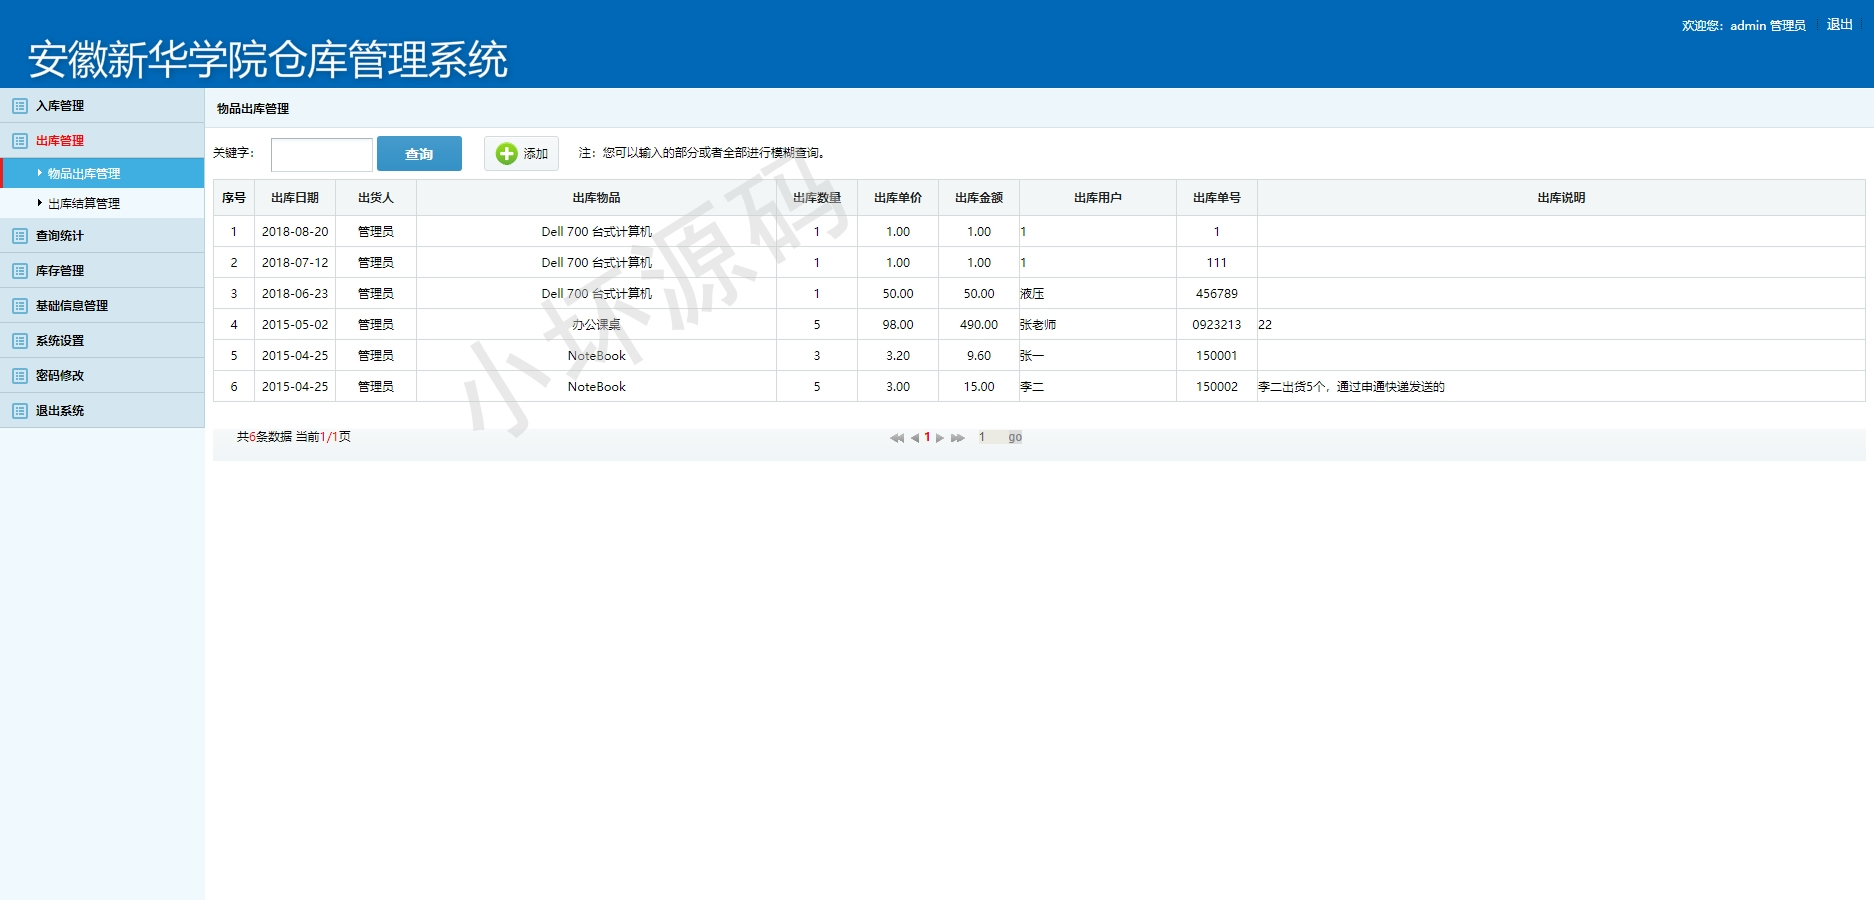Viewport: 1874px width, 900px height.
Task: Click the list icon beside 退出系统
Action: [x=20, y=411]
